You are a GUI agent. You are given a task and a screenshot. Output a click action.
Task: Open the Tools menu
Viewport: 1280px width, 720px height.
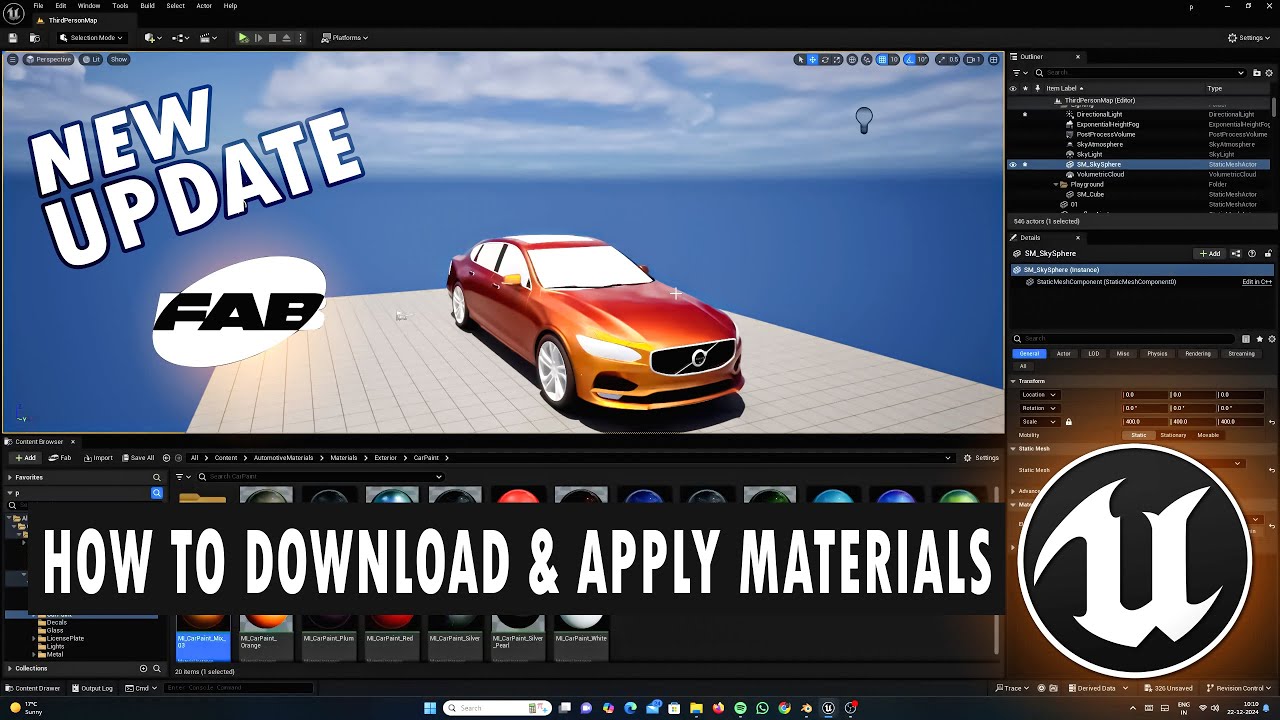pos(120,6)
